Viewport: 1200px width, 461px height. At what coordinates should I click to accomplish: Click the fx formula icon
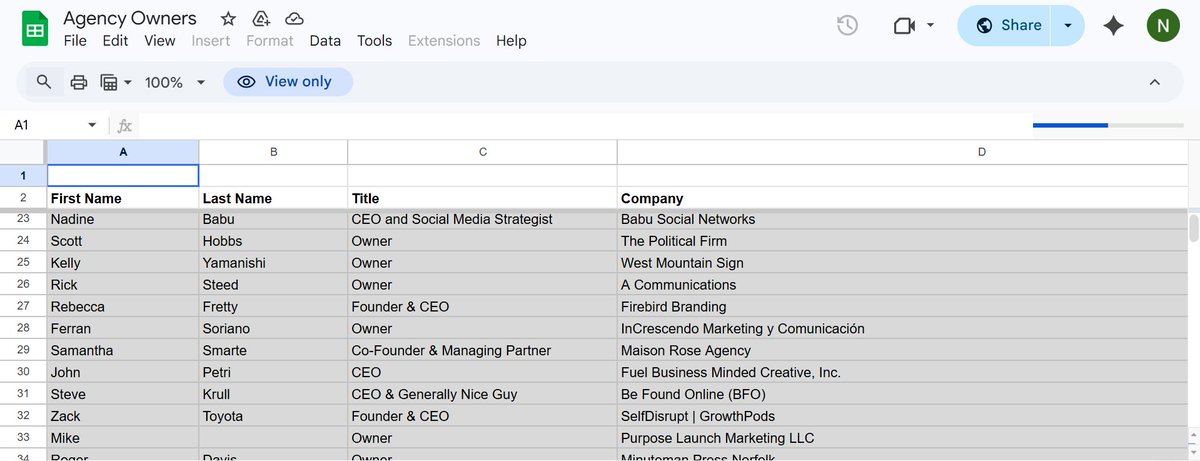coord(125,126)
